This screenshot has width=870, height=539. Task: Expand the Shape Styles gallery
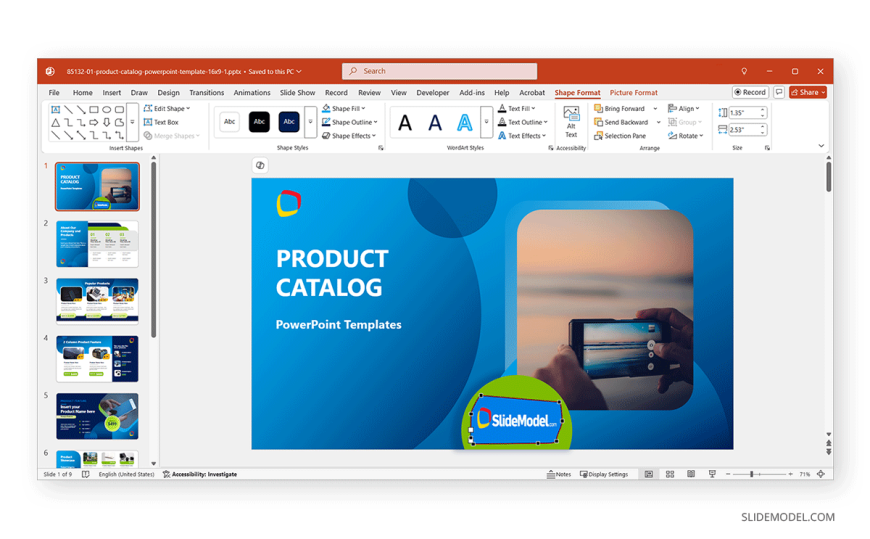pos(311,122)
